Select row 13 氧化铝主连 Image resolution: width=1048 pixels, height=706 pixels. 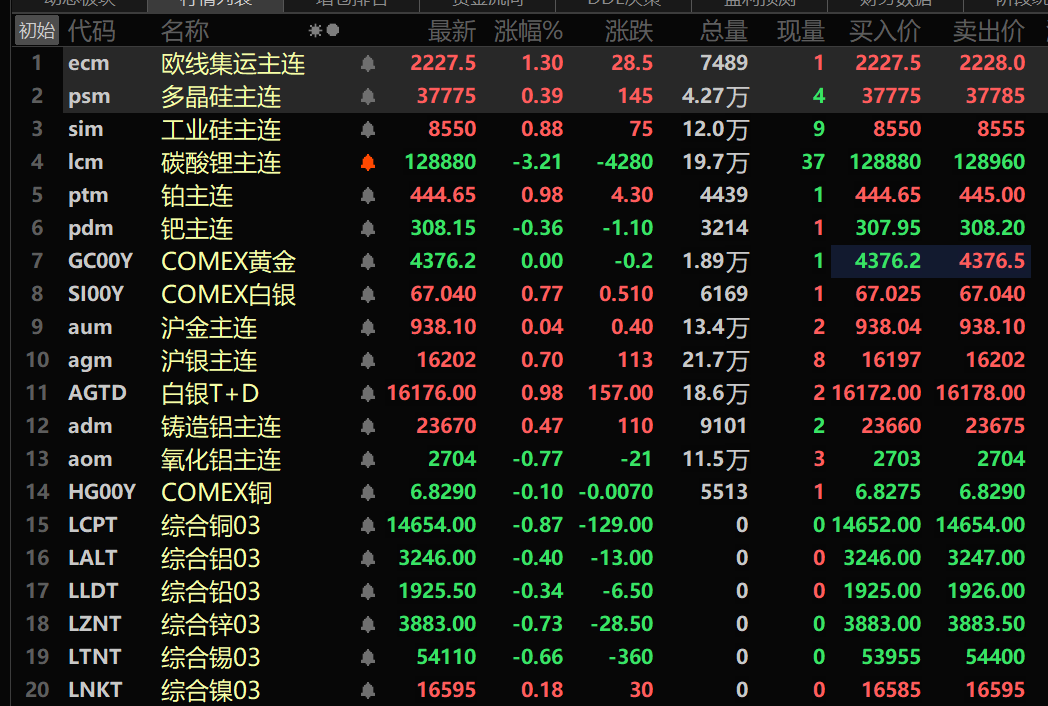[x=521, y=459]
